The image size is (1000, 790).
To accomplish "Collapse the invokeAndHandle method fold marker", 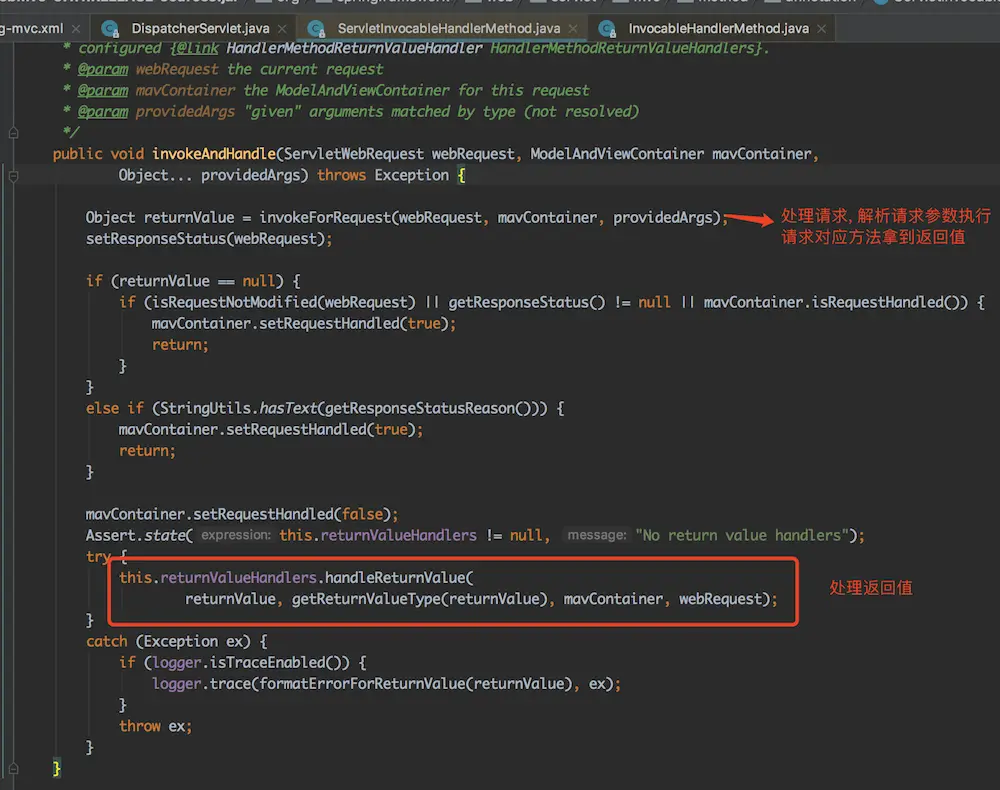I will (x=13, y=176).
